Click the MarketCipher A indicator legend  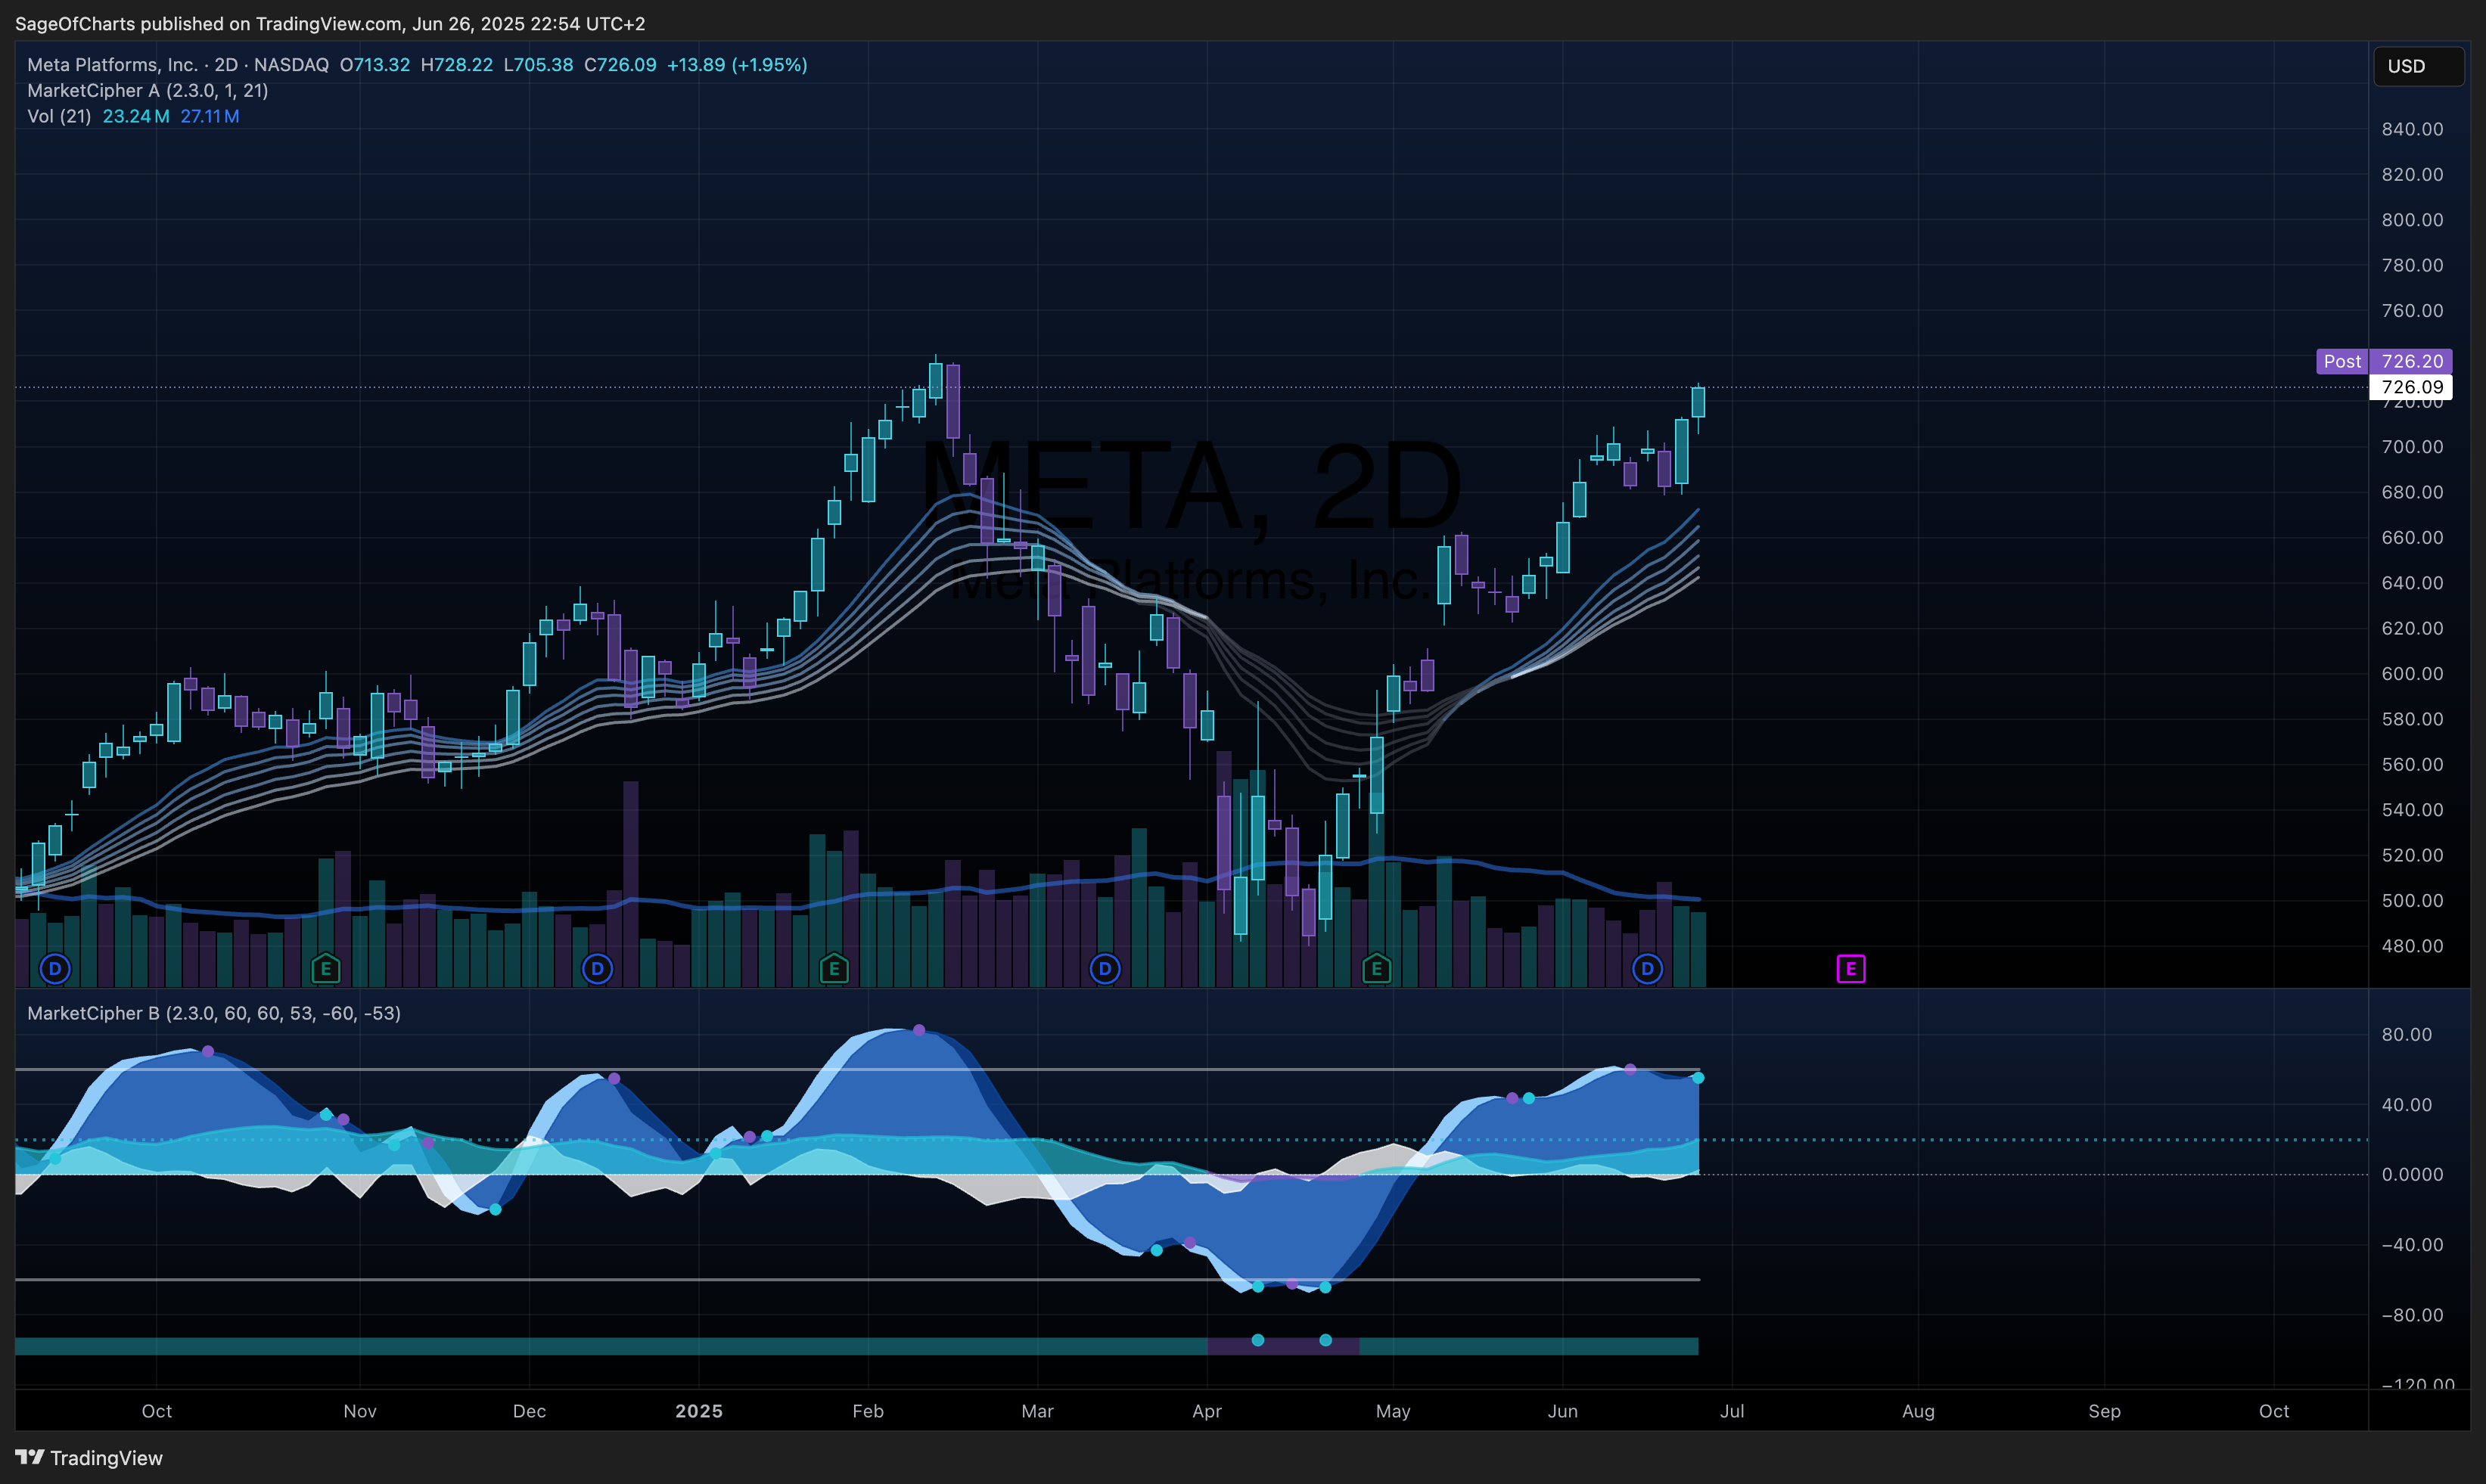point(148,90)
